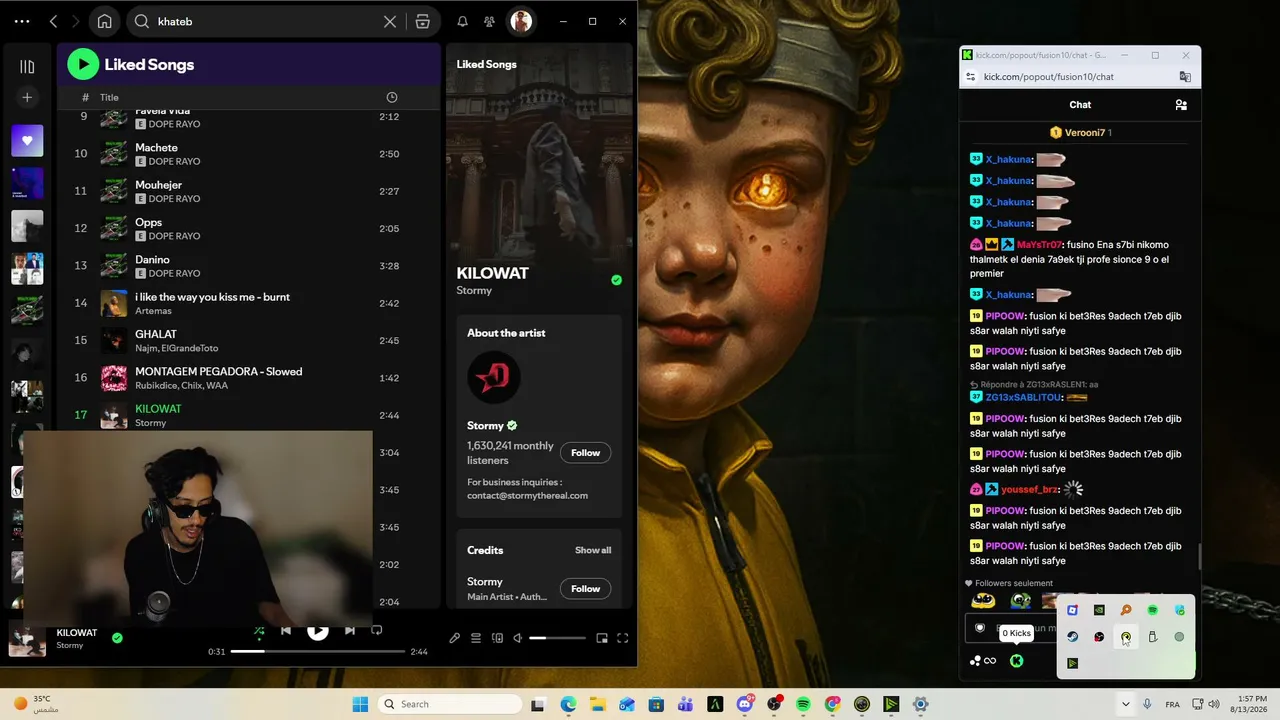Viewport: 1280px width, 720px height.
Task: Open Stormy artist avatar
Action: click(x=494, y=378)
